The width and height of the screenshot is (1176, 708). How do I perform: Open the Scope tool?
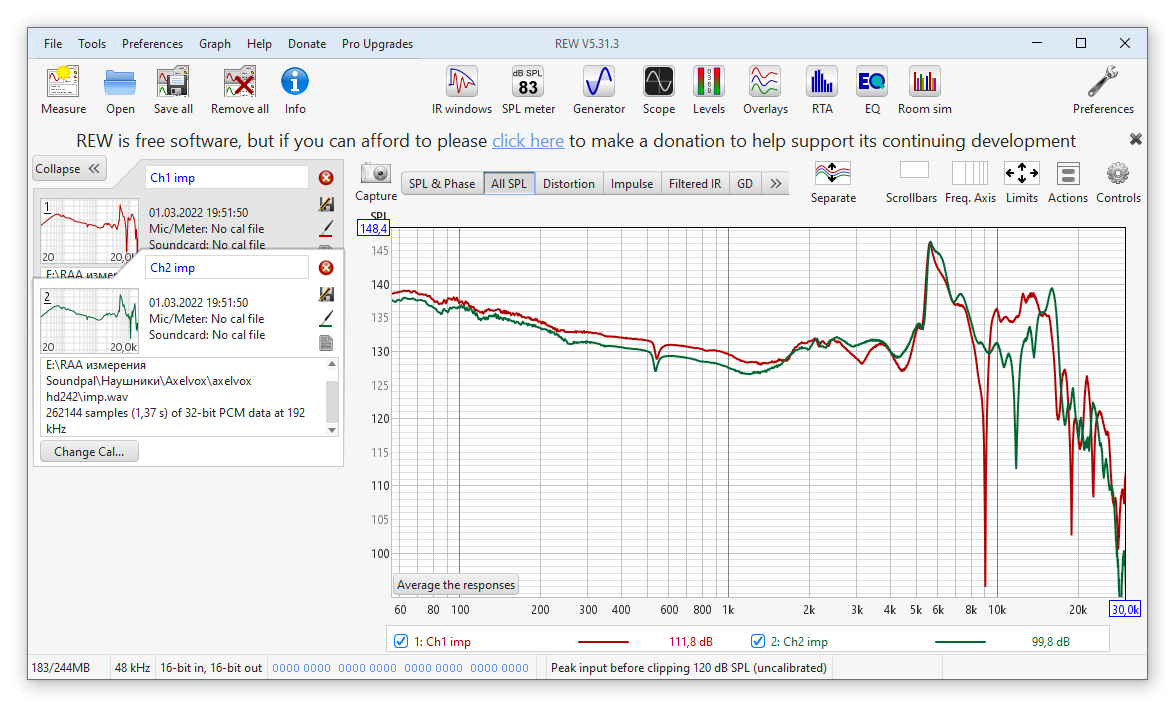click(658, 82)
